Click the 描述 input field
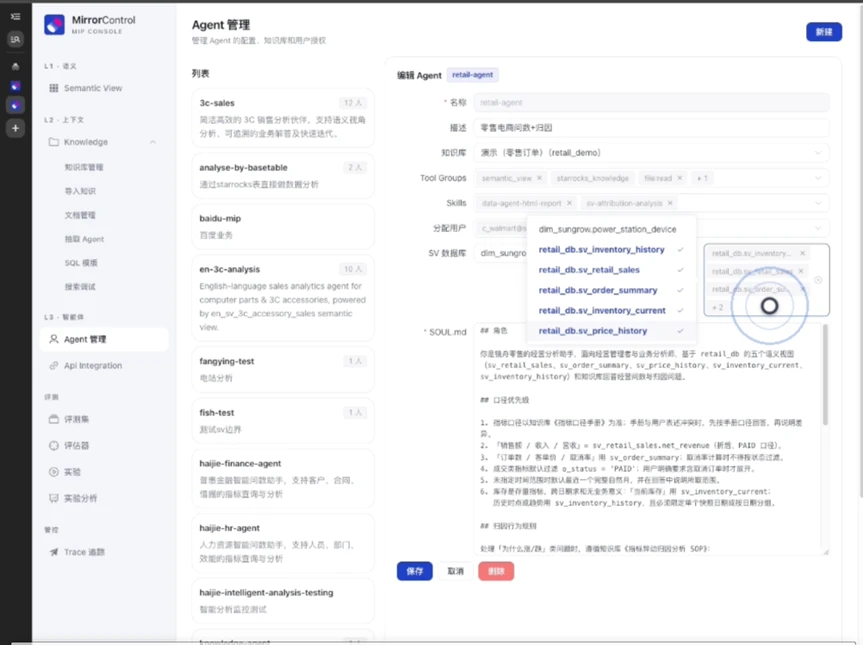 tap(651, 128)
